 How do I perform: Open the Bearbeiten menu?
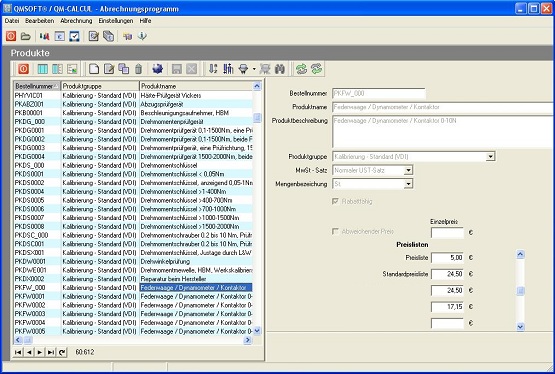(40, 21)
